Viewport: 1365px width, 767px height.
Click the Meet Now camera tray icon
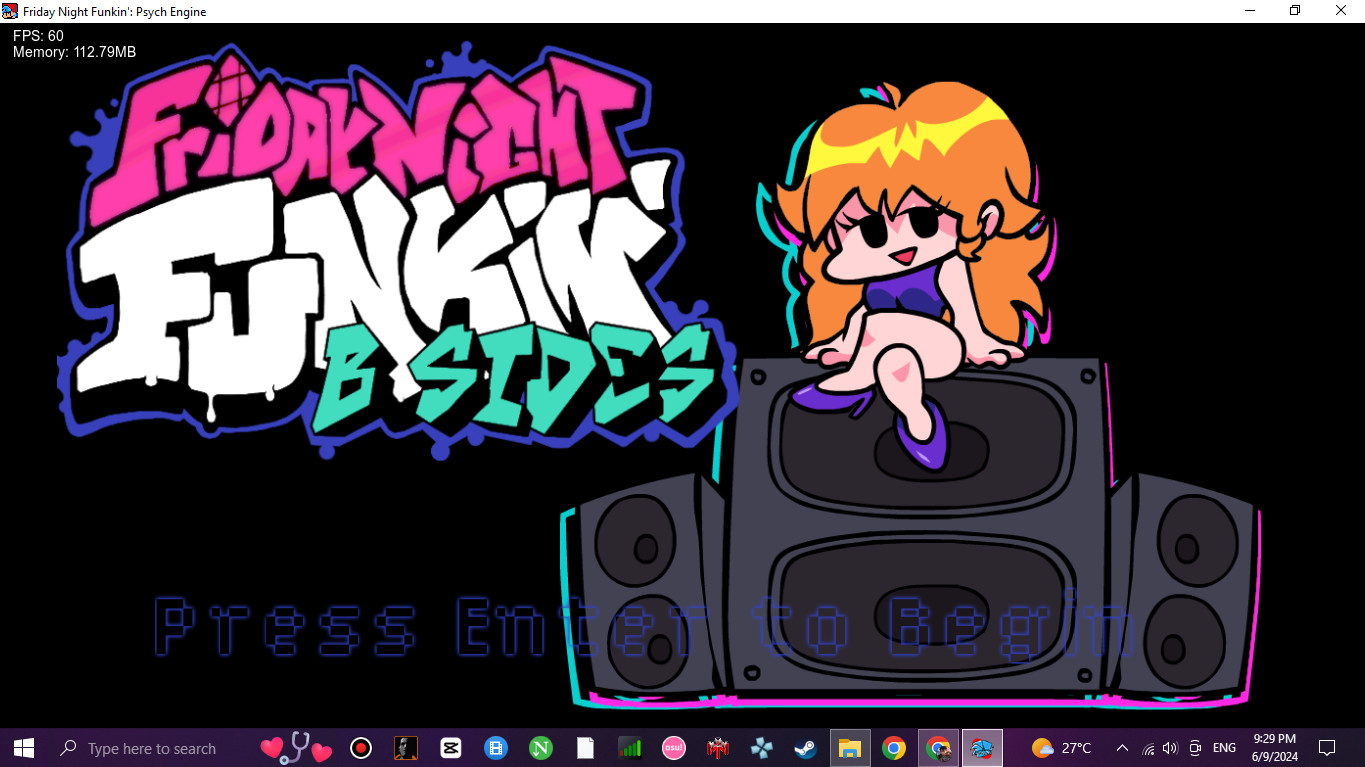tap(1194, 748)
